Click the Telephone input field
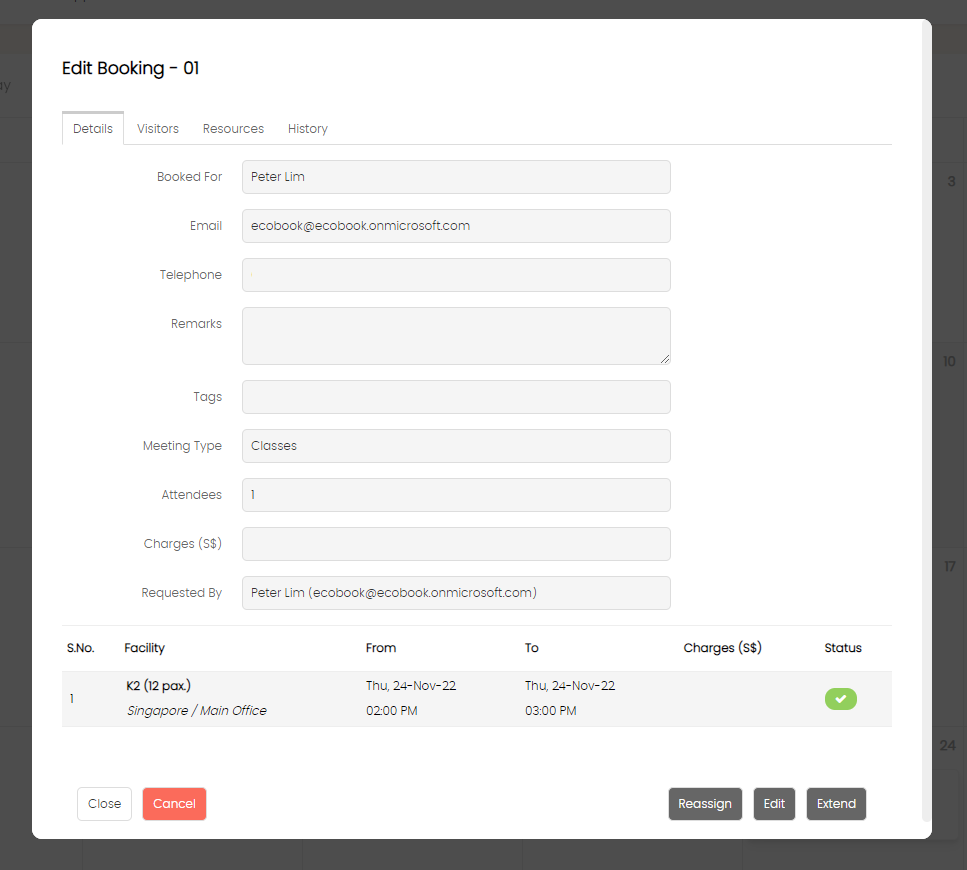The width and height of the screenshot is (967, 870). coord(456,275)
